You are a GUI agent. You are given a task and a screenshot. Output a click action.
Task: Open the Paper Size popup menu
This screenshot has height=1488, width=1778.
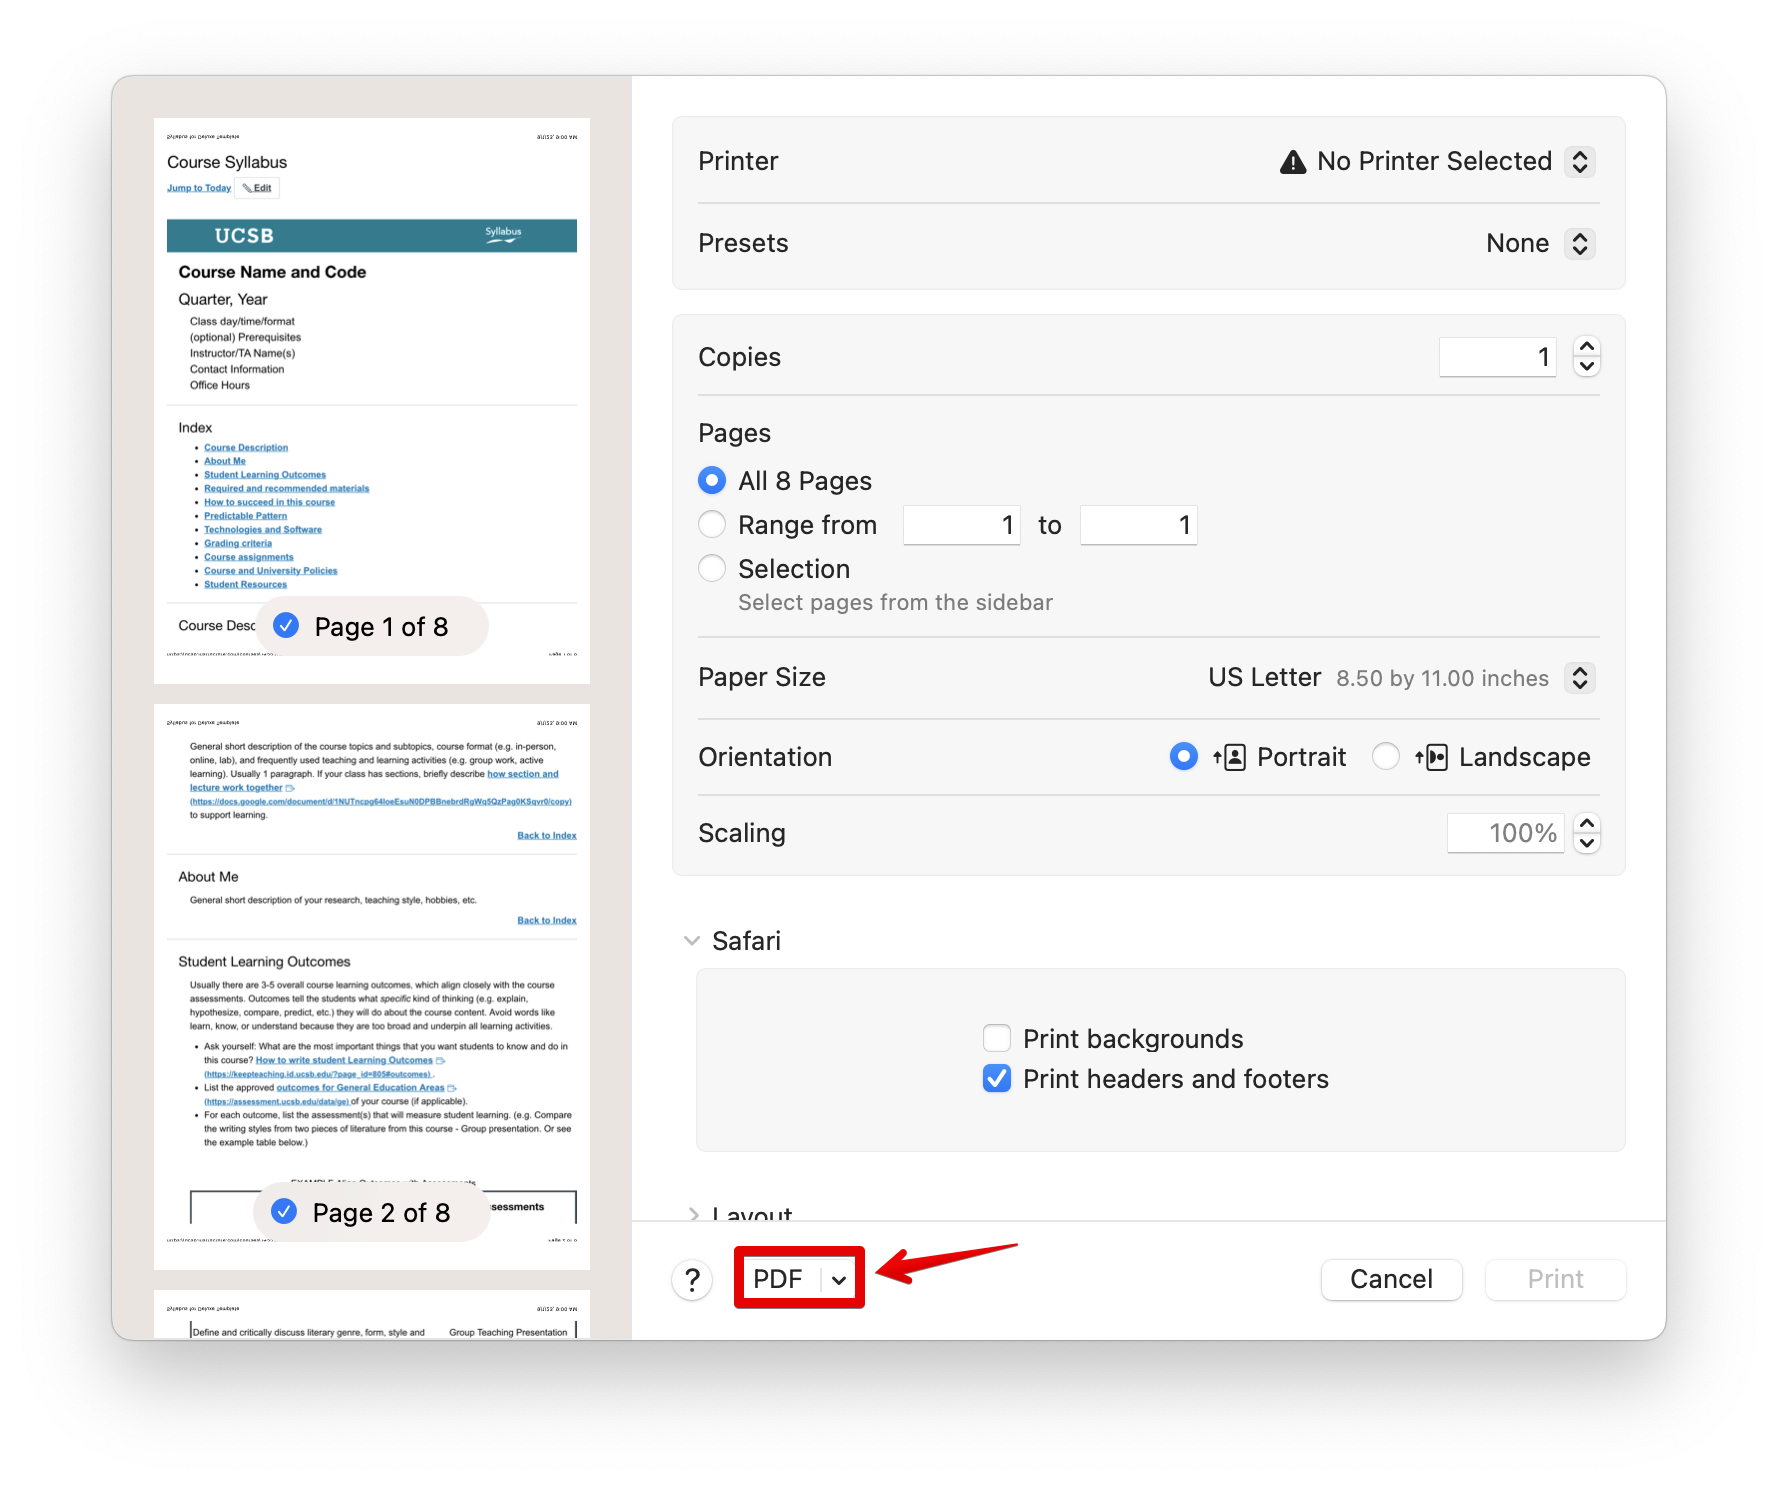(x=1580, y=677)
